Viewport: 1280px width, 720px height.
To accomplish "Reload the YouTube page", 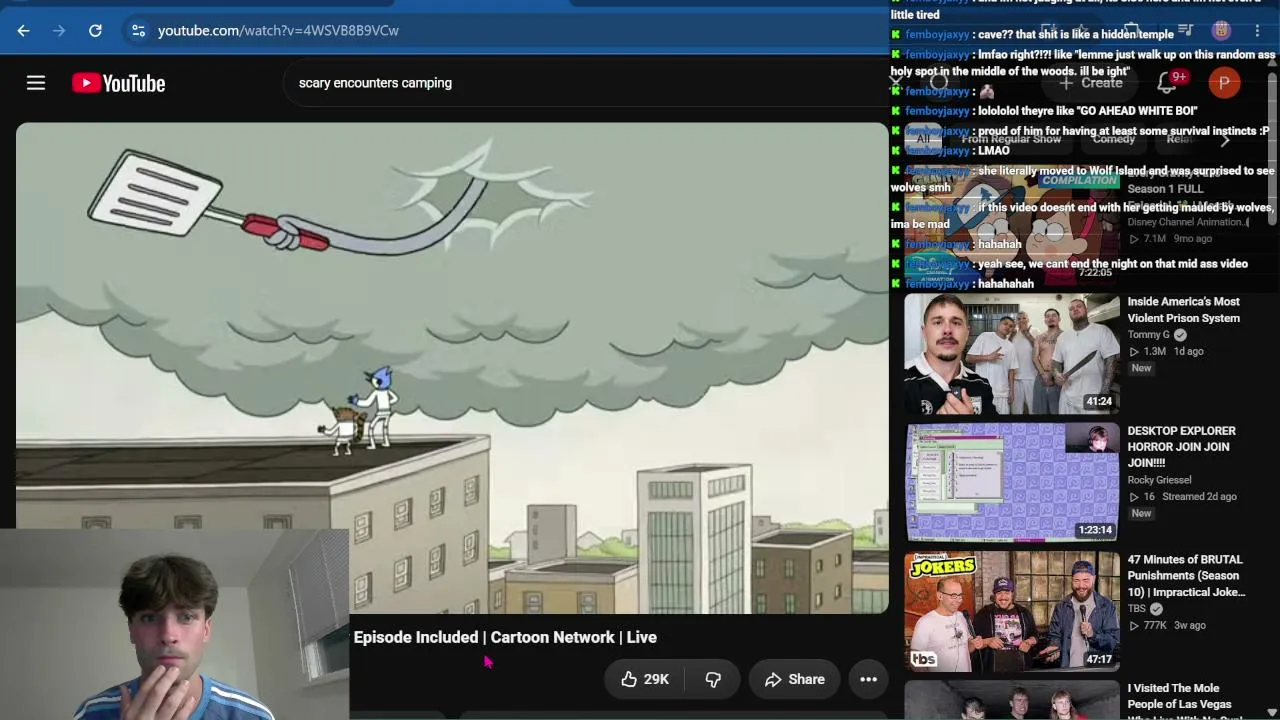I will [x=95, y=31].
